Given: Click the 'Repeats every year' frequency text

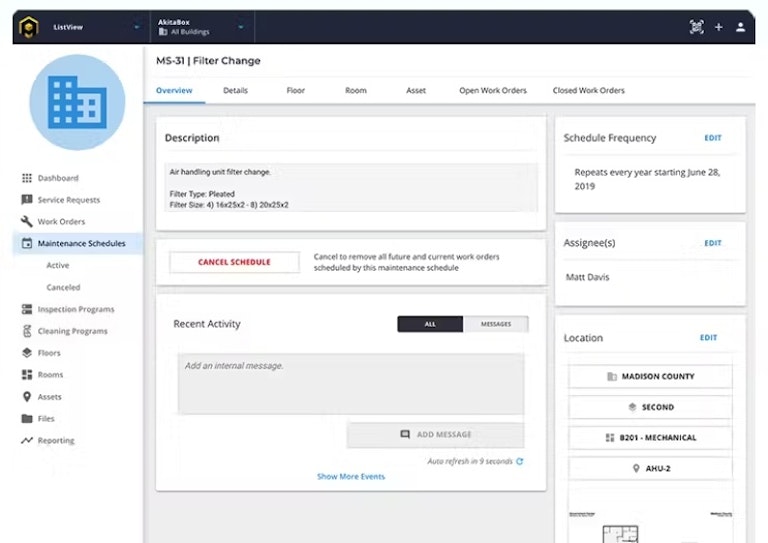Looking at the screenshot, I should click(x=647, y=179).
